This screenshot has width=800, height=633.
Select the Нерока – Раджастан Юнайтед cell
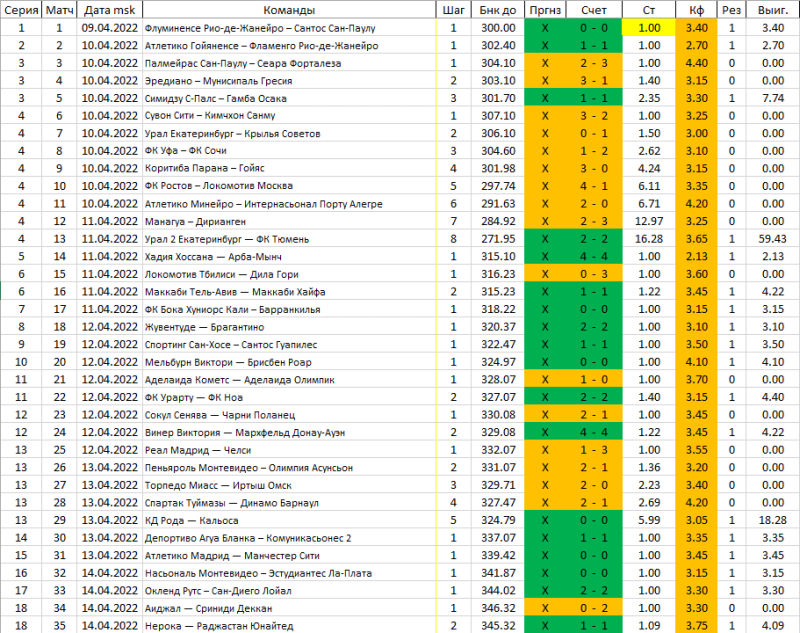[x=218, y=626]
